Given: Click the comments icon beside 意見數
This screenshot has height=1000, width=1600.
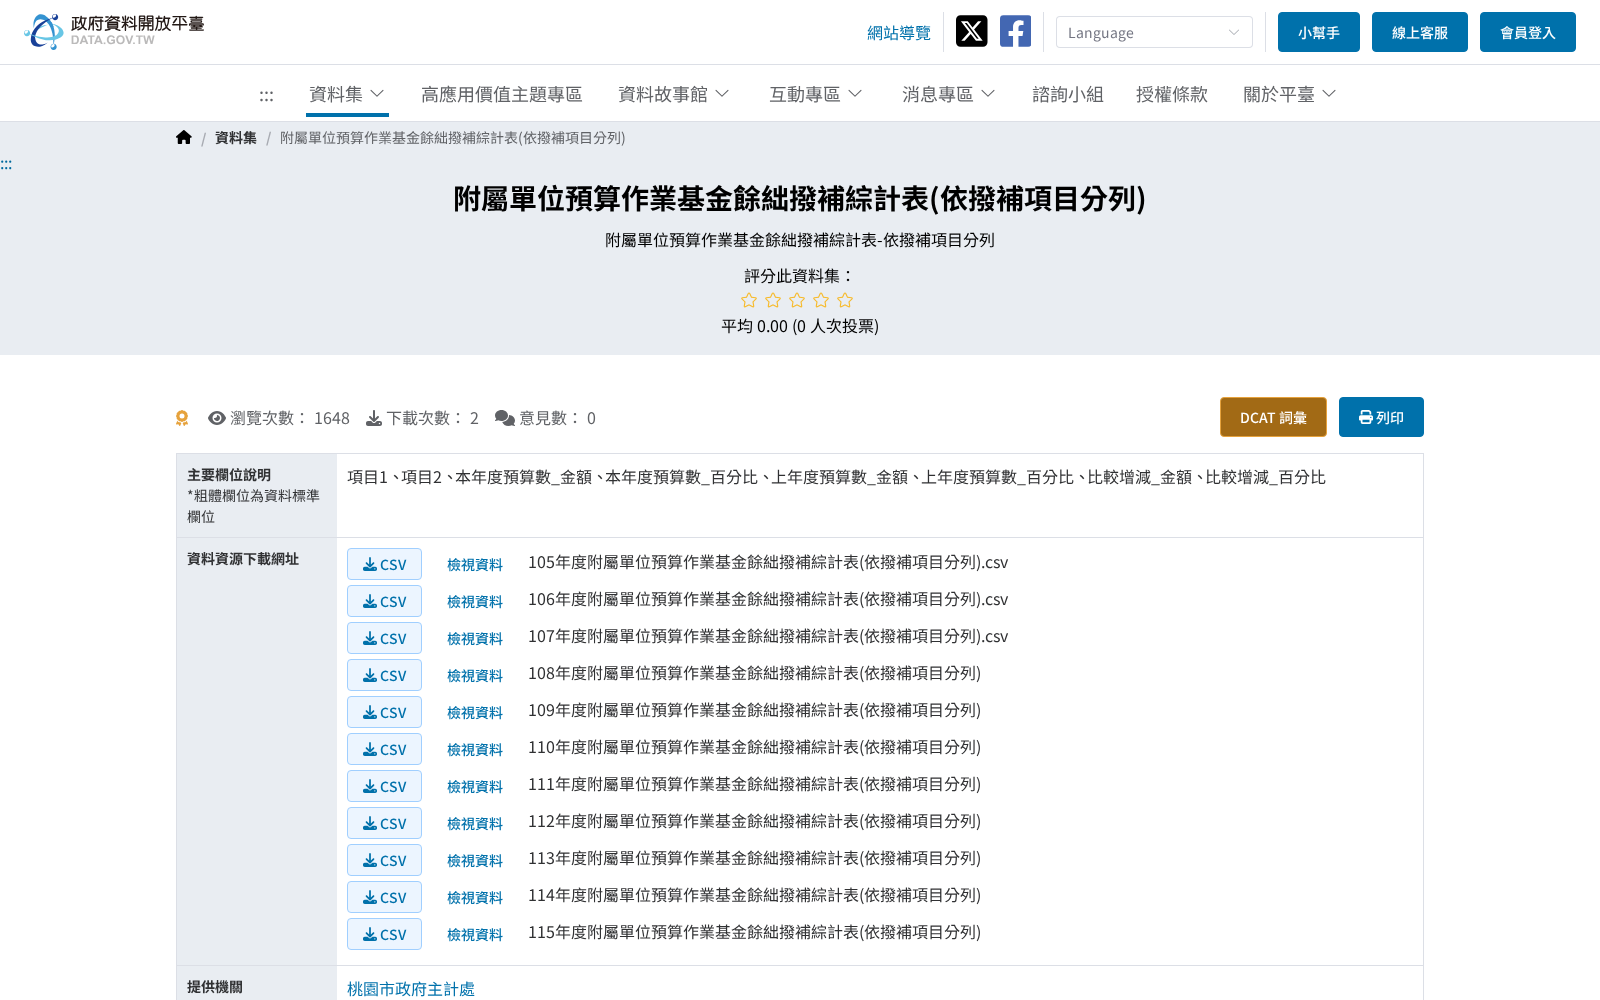Looking at the screenshot, I should [x=505, y=418].
